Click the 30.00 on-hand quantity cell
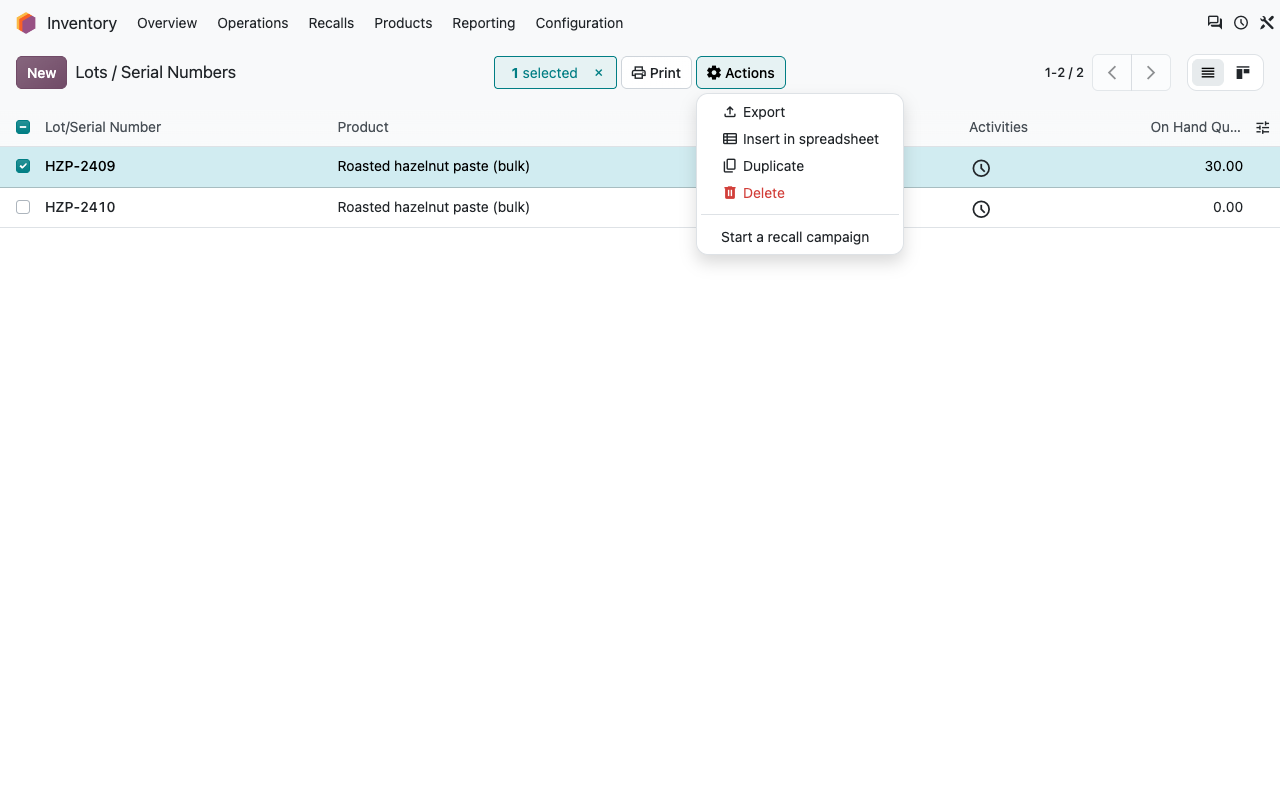This screenshot has height=800, width=1280. 1224,166
